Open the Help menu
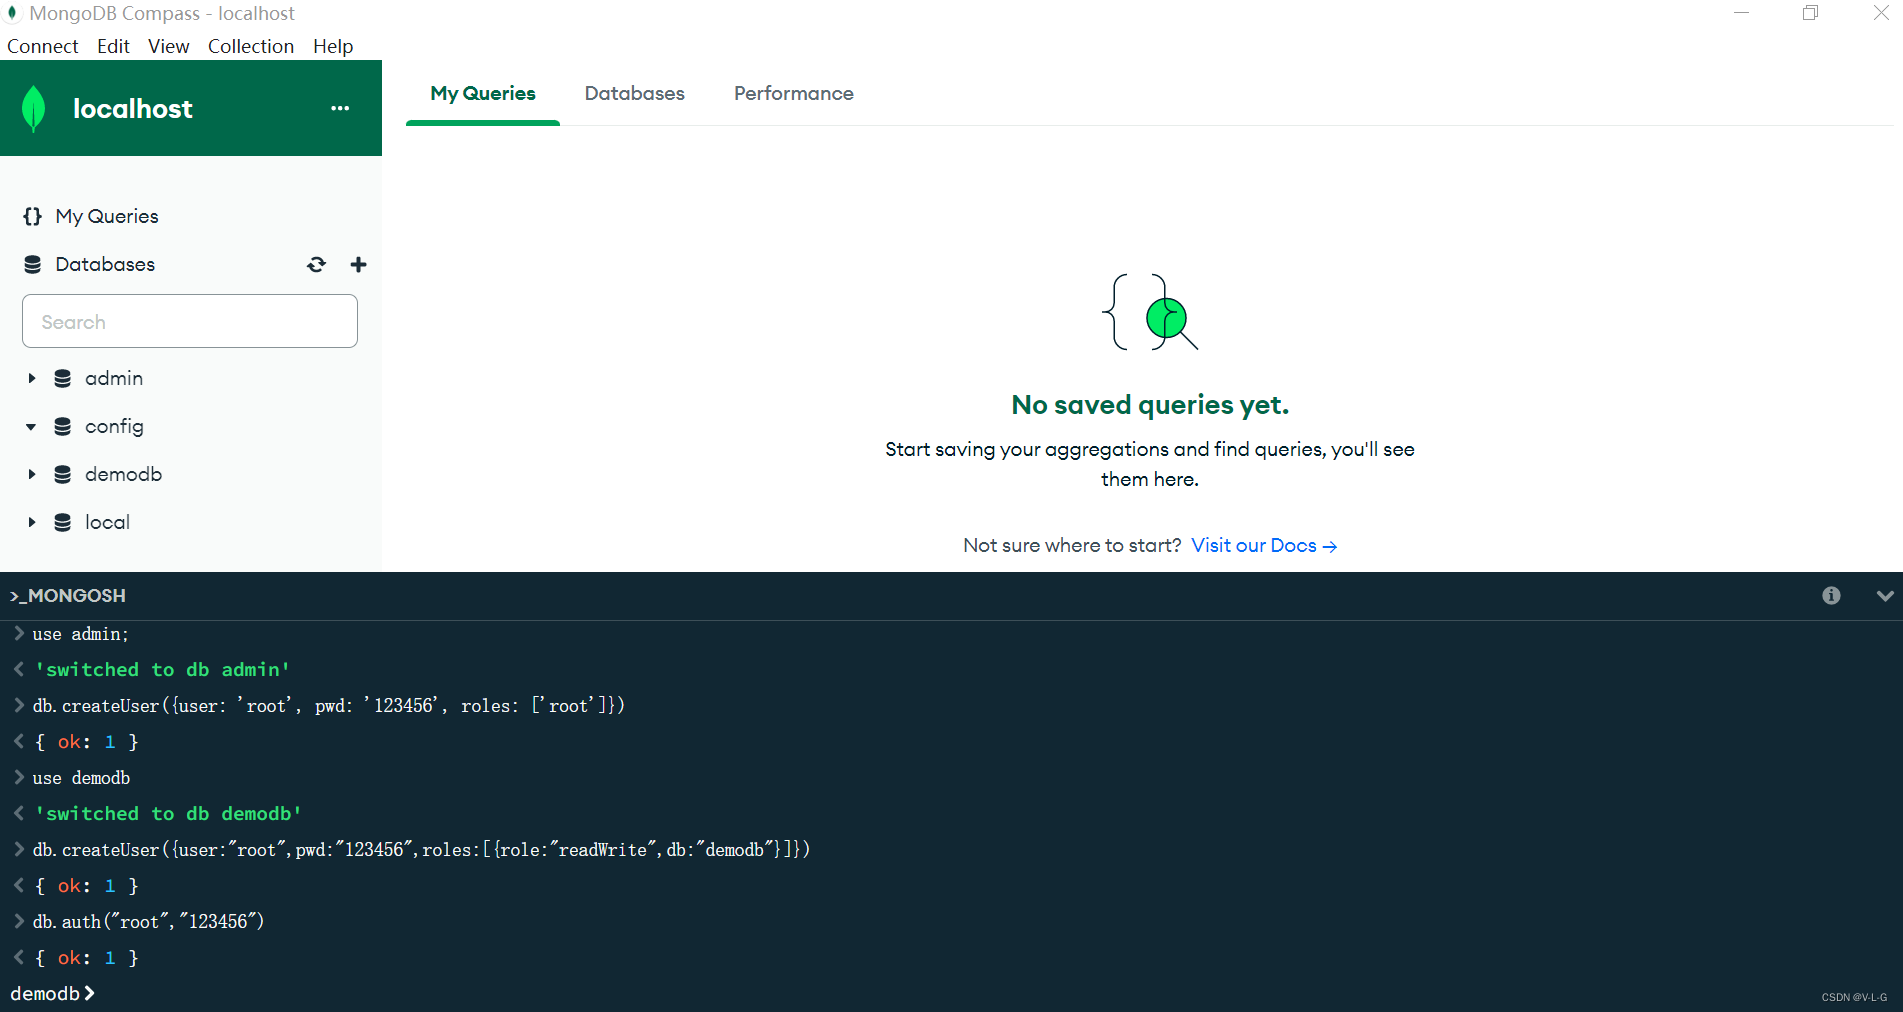 pyautogui.click(x=333, y=46)
